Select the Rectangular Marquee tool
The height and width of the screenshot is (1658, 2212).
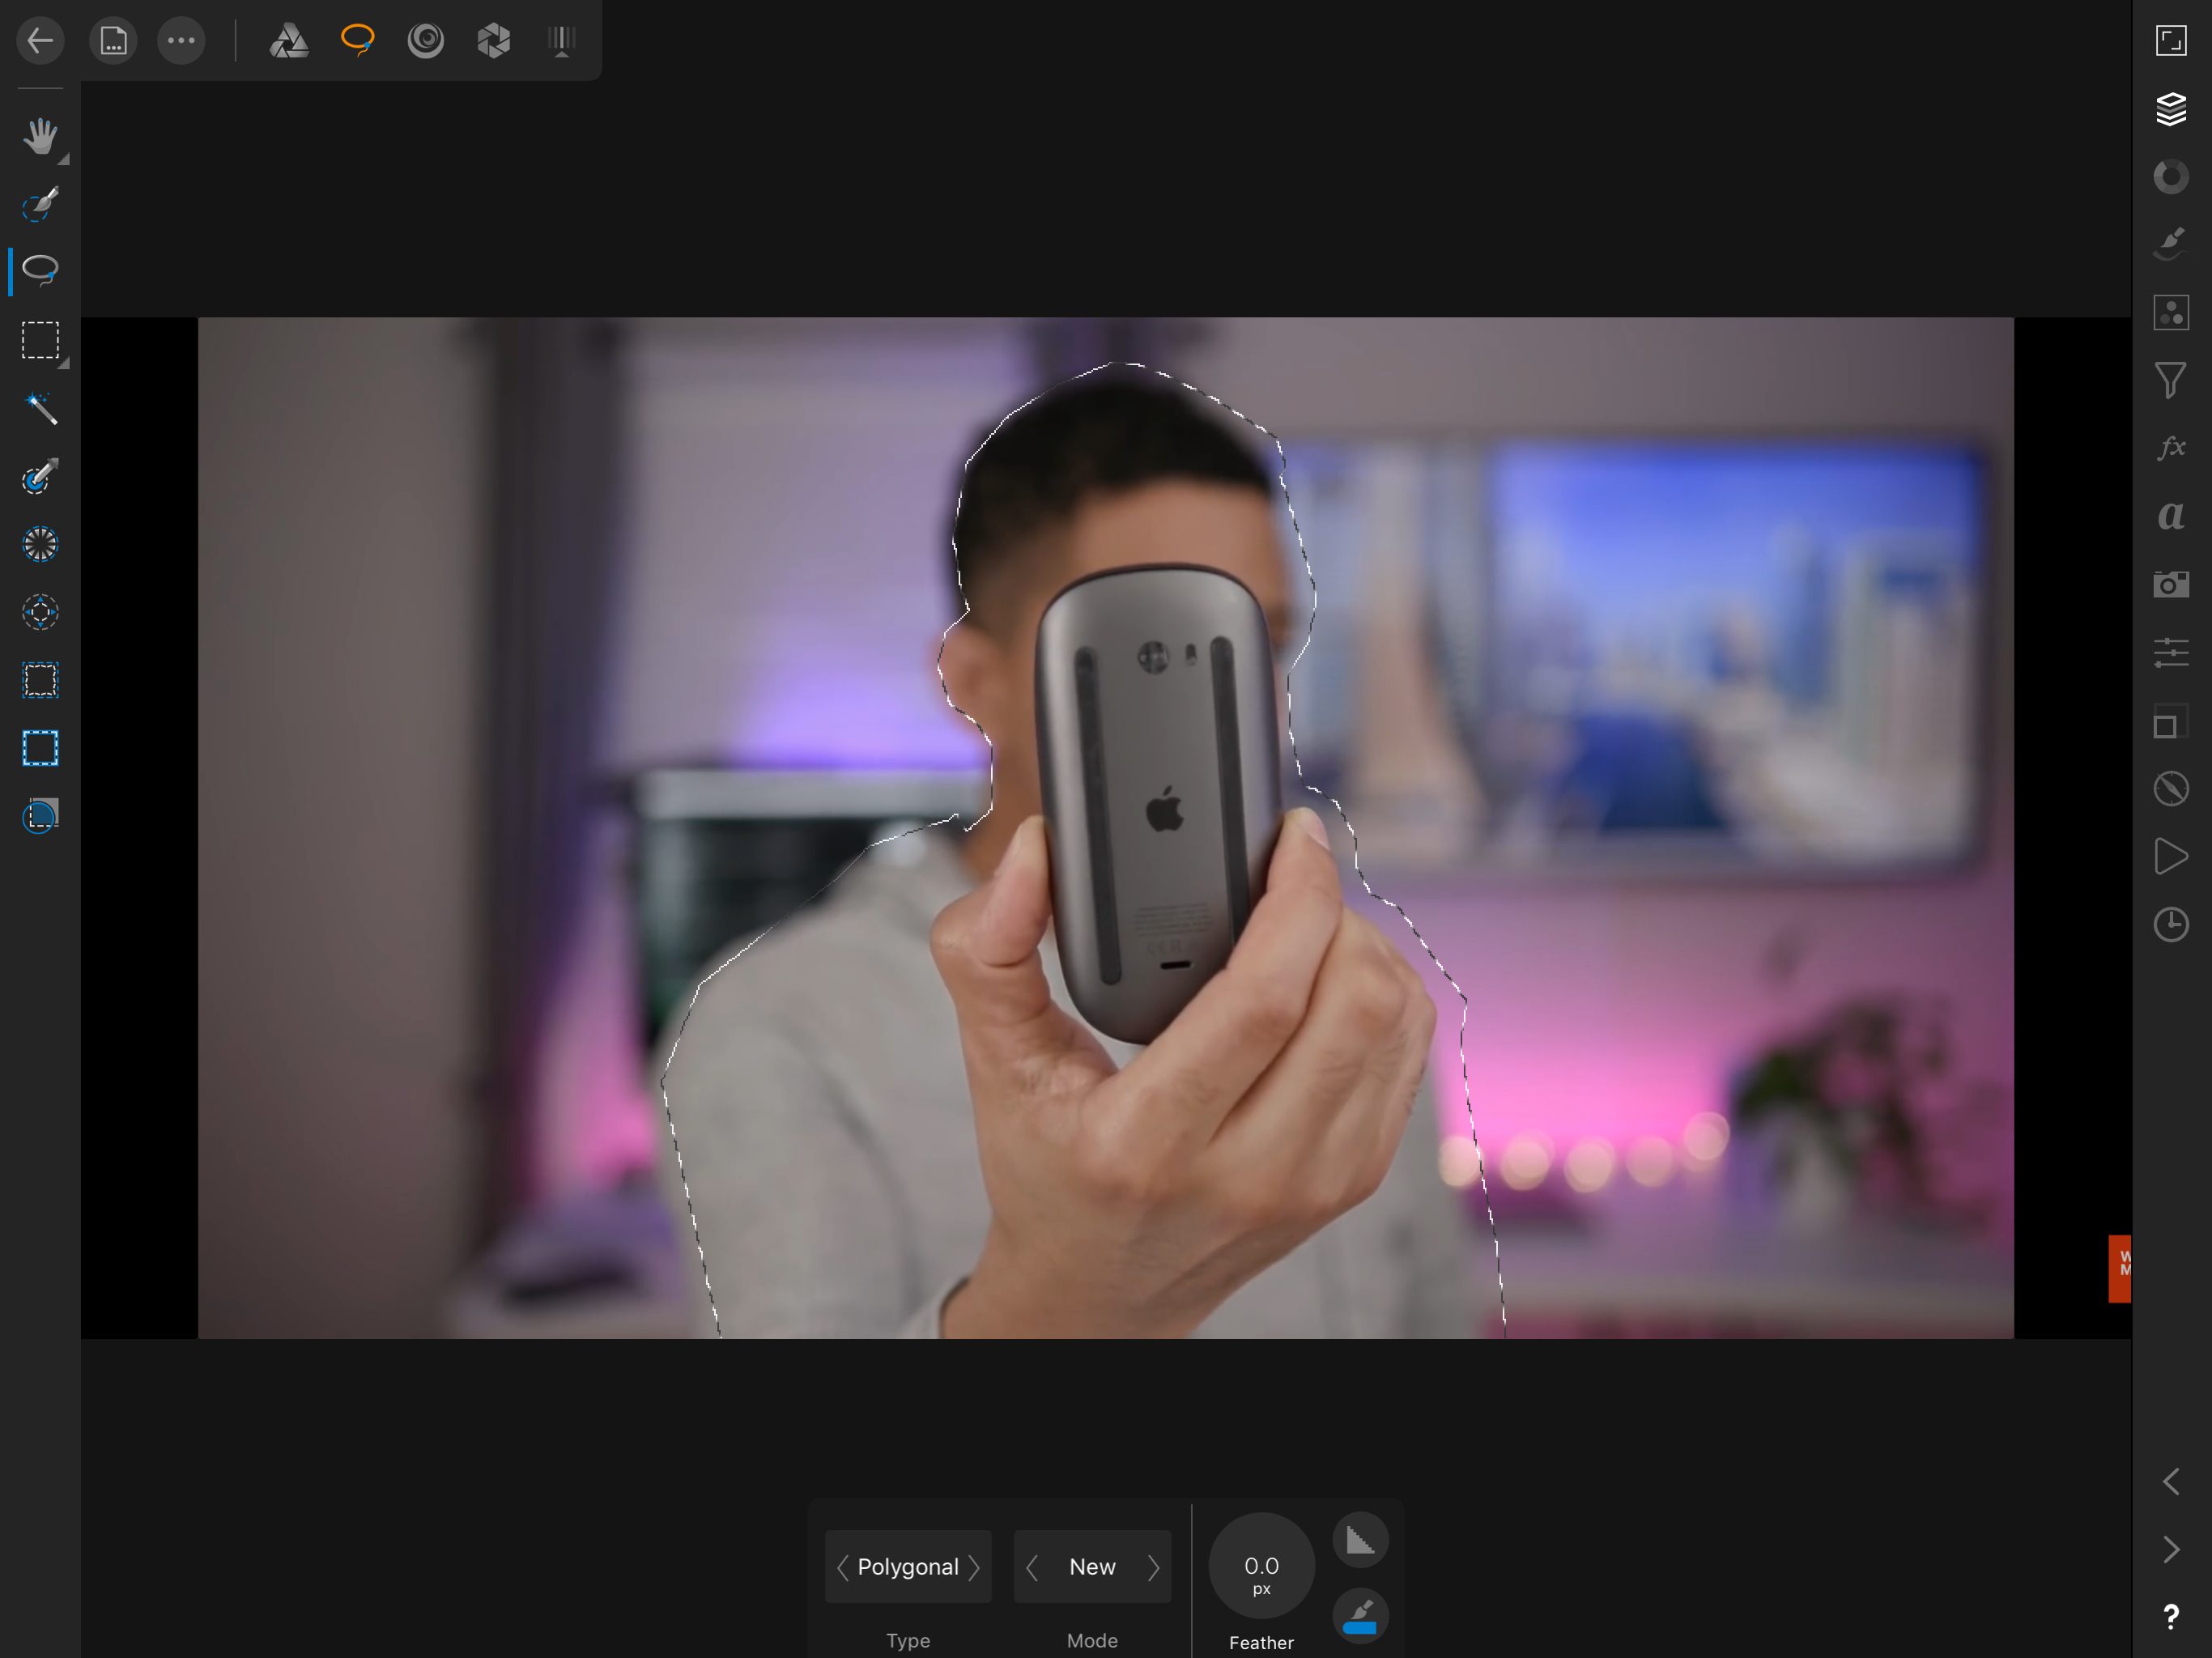pos(41,340)
